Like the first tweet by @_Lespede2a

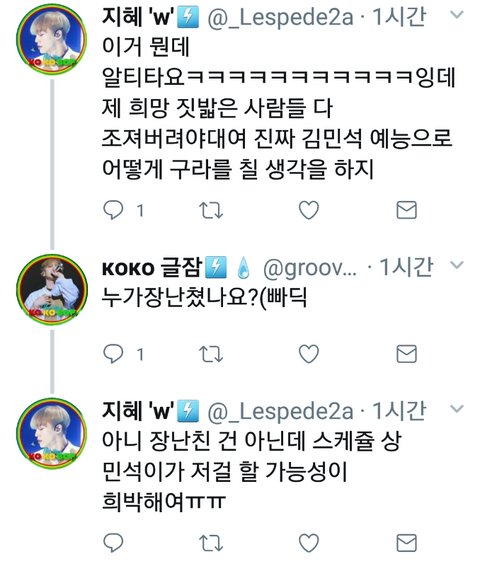pos(309,210)
